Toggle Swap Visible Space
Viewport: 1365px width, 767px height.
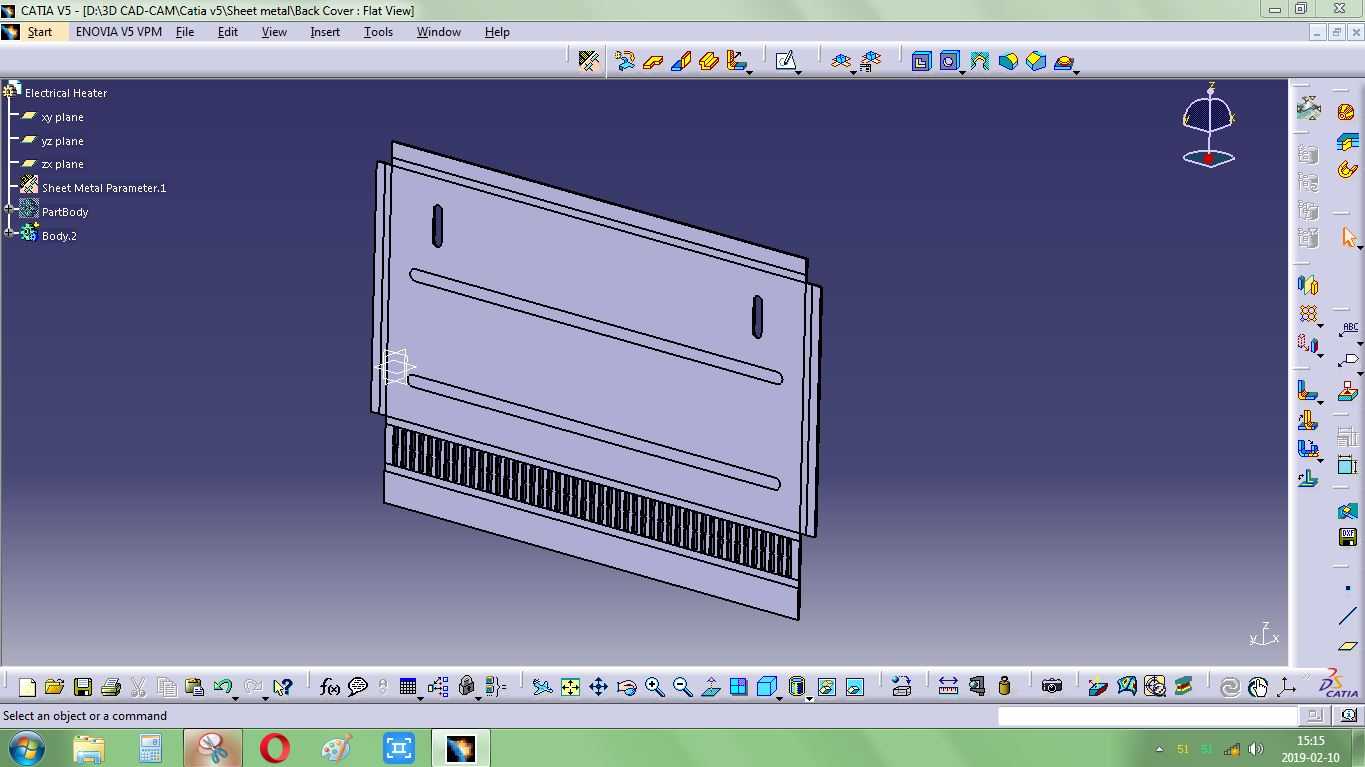[854, 687]
